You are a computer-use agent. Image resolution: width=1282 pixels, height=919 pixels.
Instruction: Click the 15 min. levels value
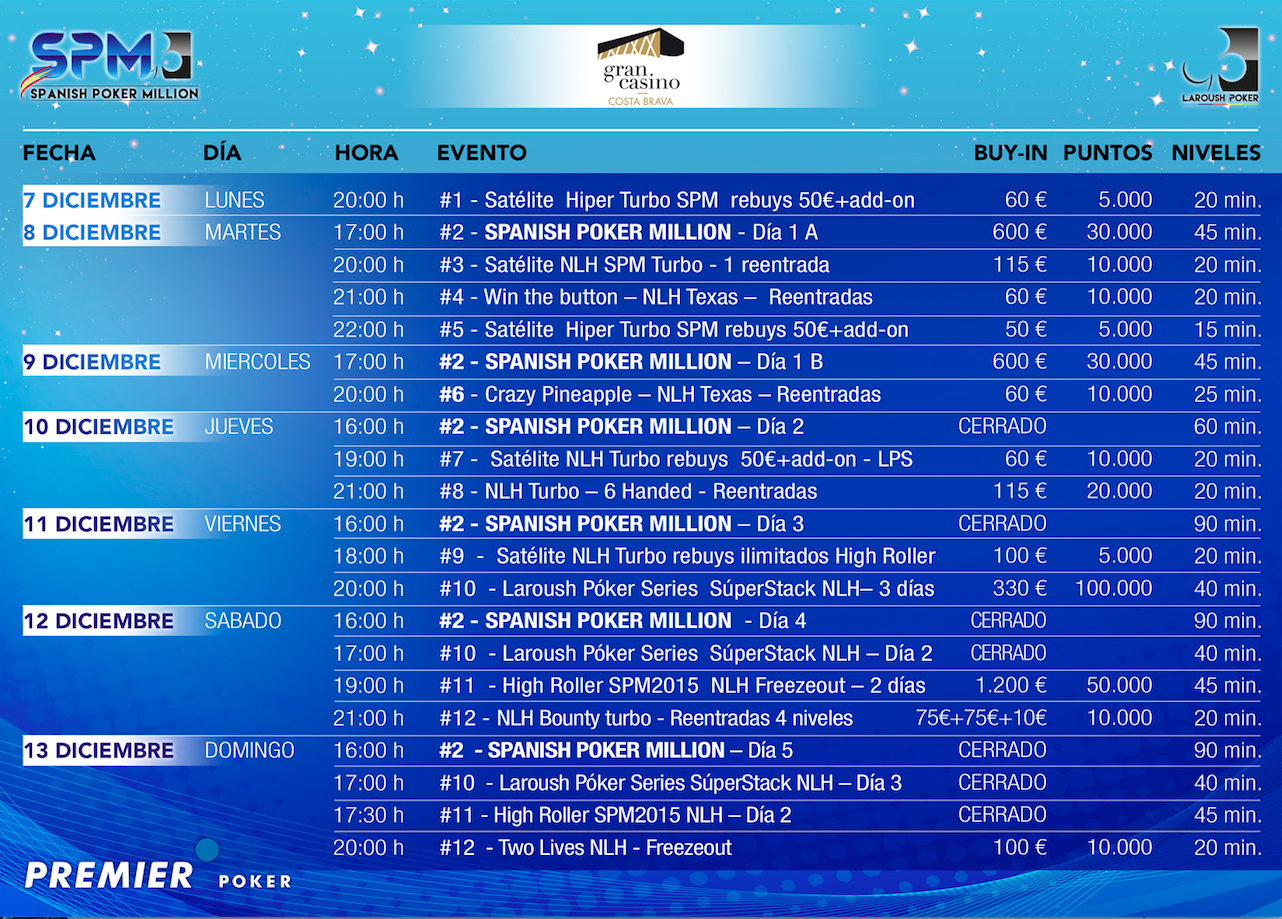coord(1228,329)
